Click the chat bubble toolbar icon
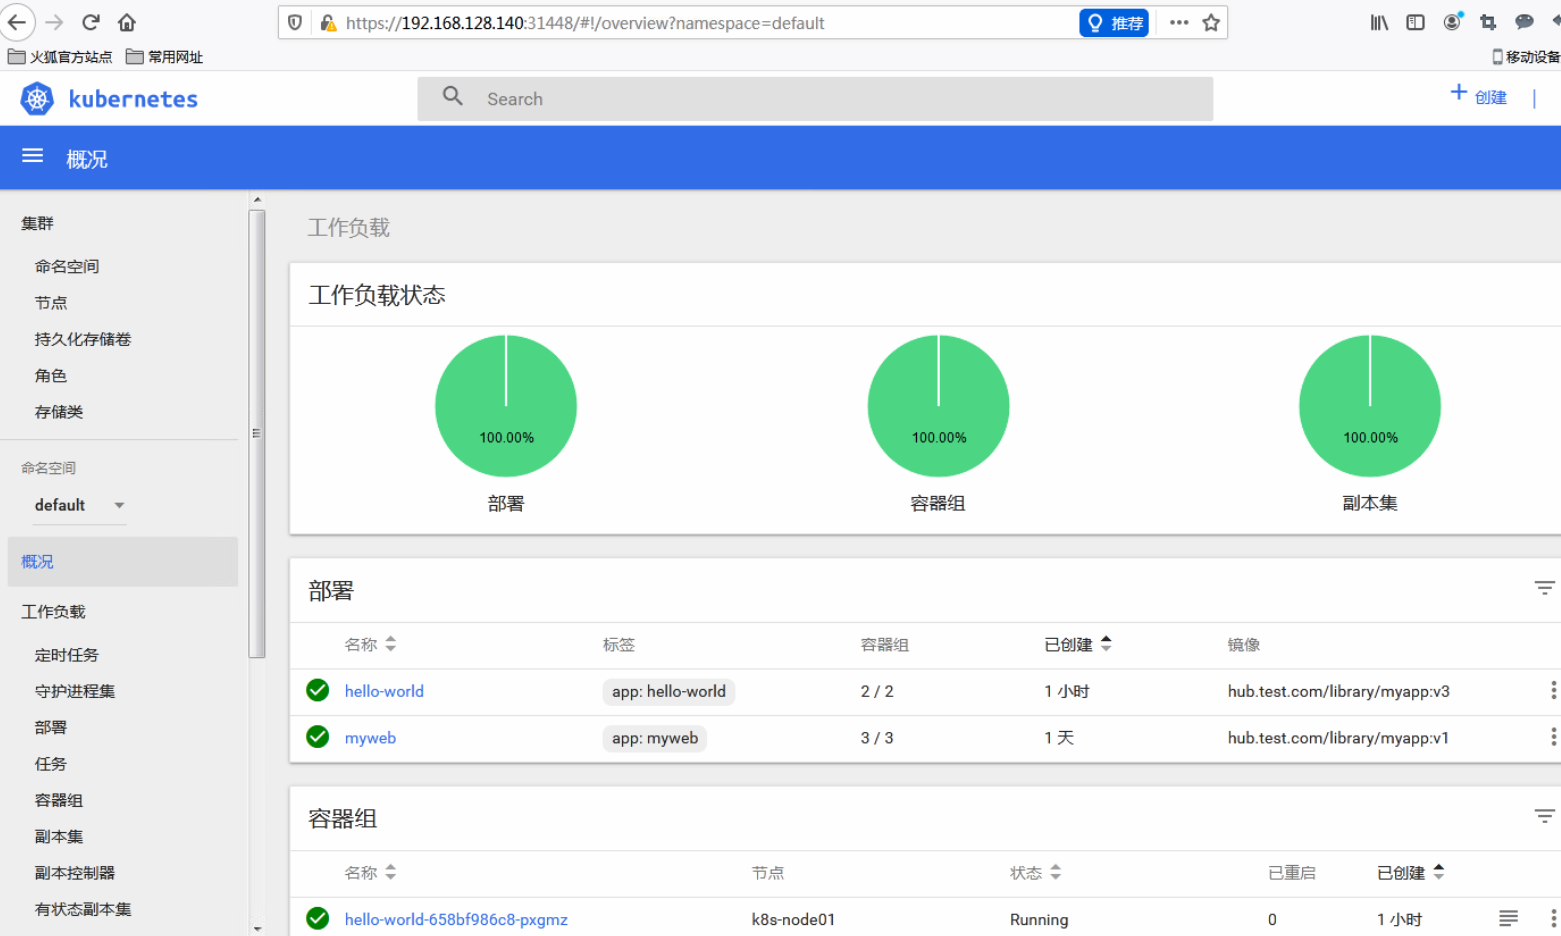Screen dimensions: 1561x936 1524,22
